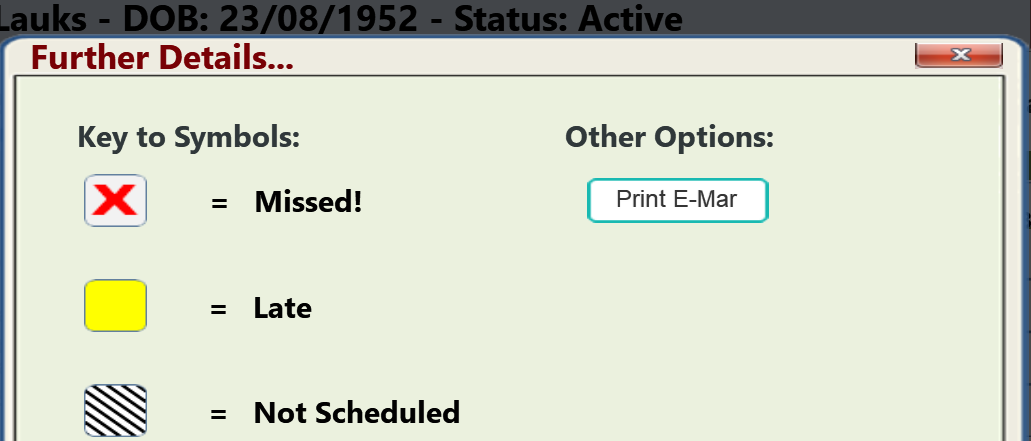The height and width of the screenshot is (441, 1031).
Task: Close the Further Details dialog
Action: [x=959, y=55]
